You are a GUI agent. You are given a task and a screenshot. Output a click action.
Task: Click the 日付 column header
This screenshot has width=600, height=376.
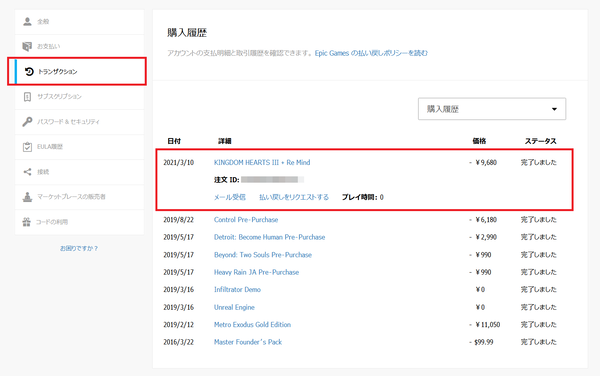[x=174, y=141]
